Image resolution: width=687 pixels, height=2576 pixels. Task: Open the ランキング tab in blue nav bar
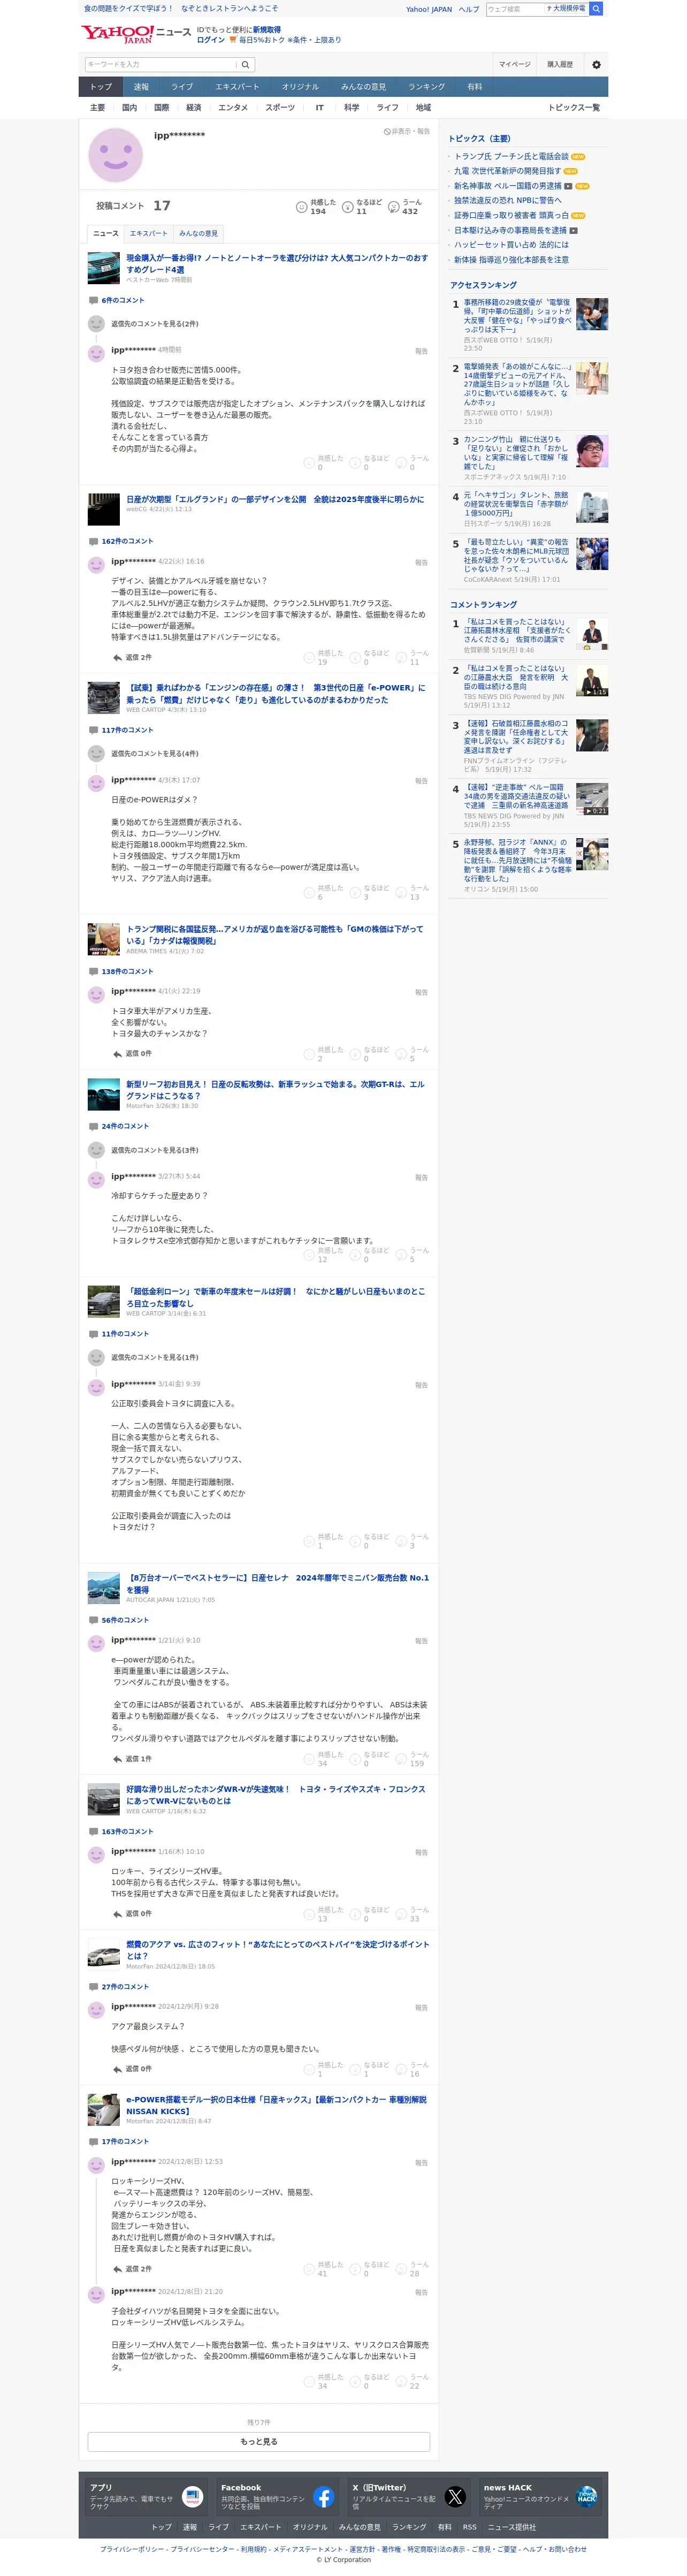click(427, 87)
